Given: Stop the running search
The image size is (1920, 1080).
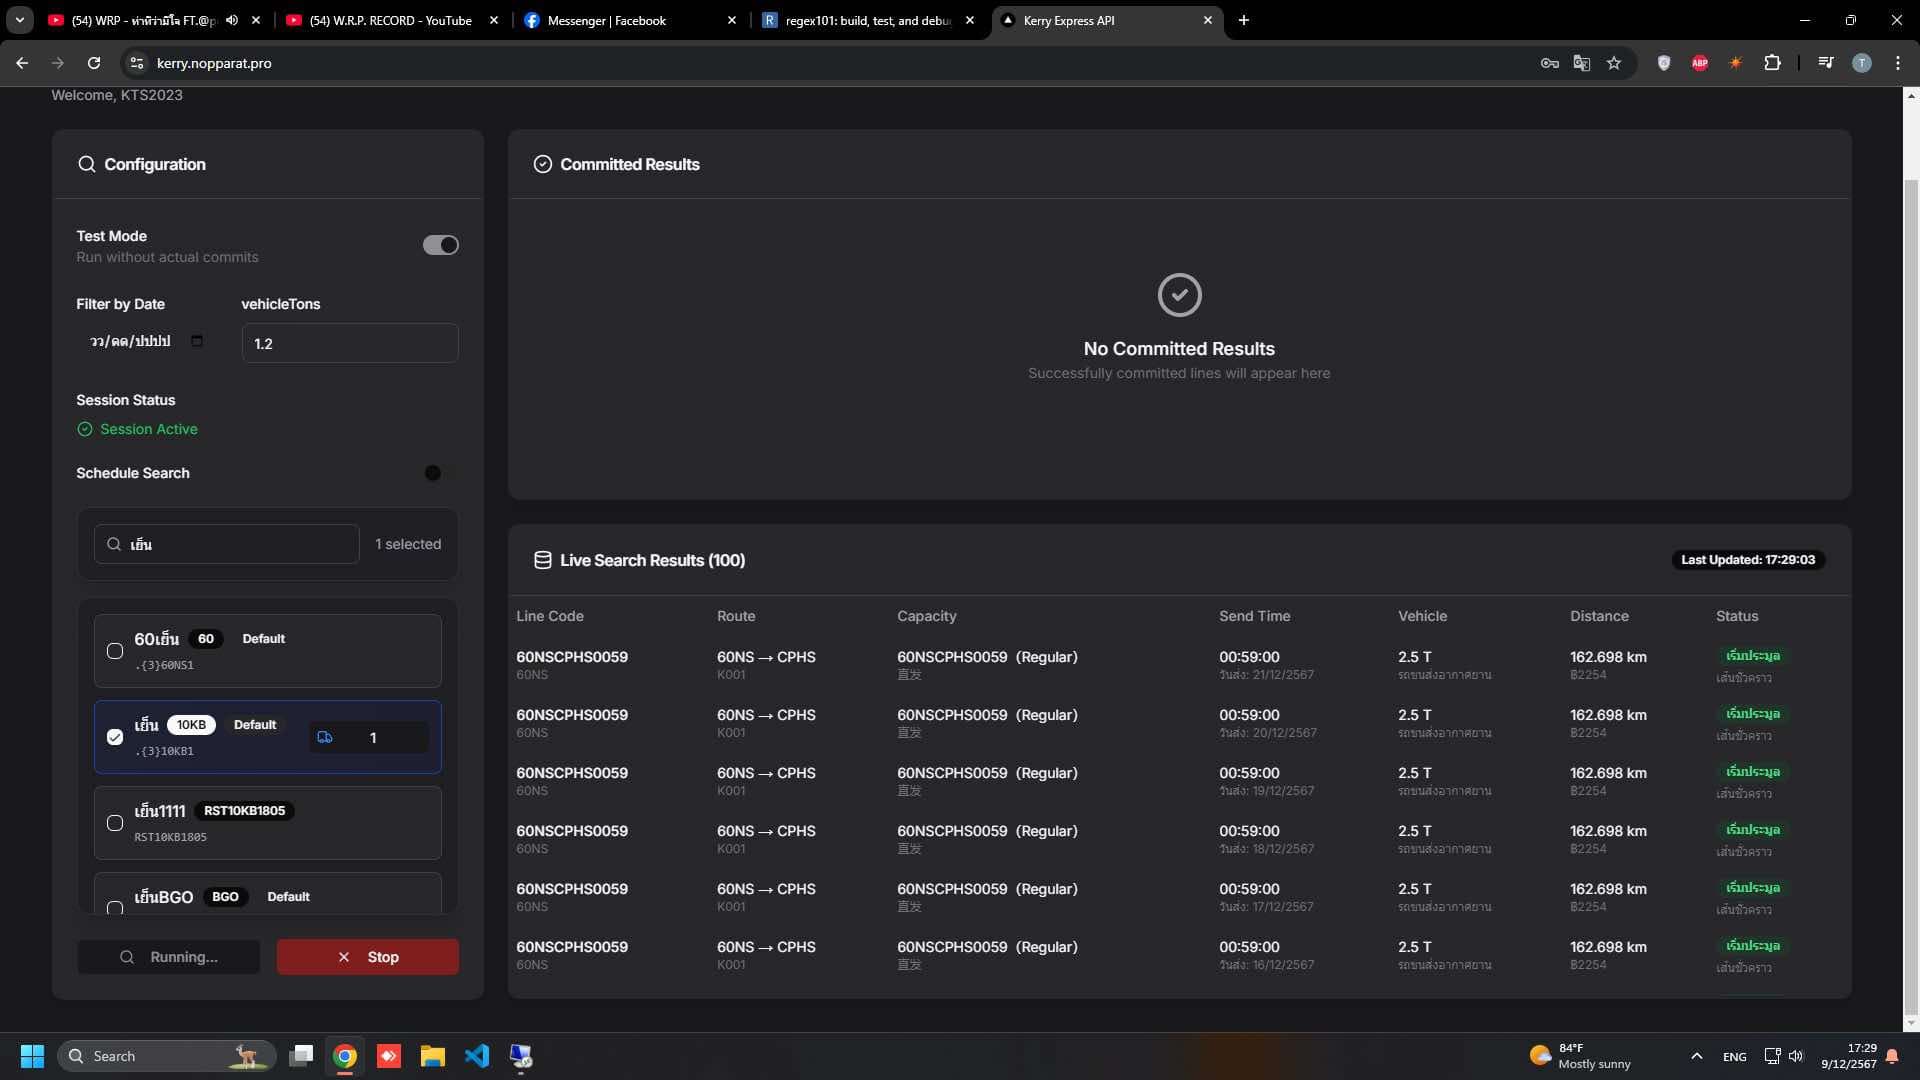Looking at the screenshot, I should 368,957.
